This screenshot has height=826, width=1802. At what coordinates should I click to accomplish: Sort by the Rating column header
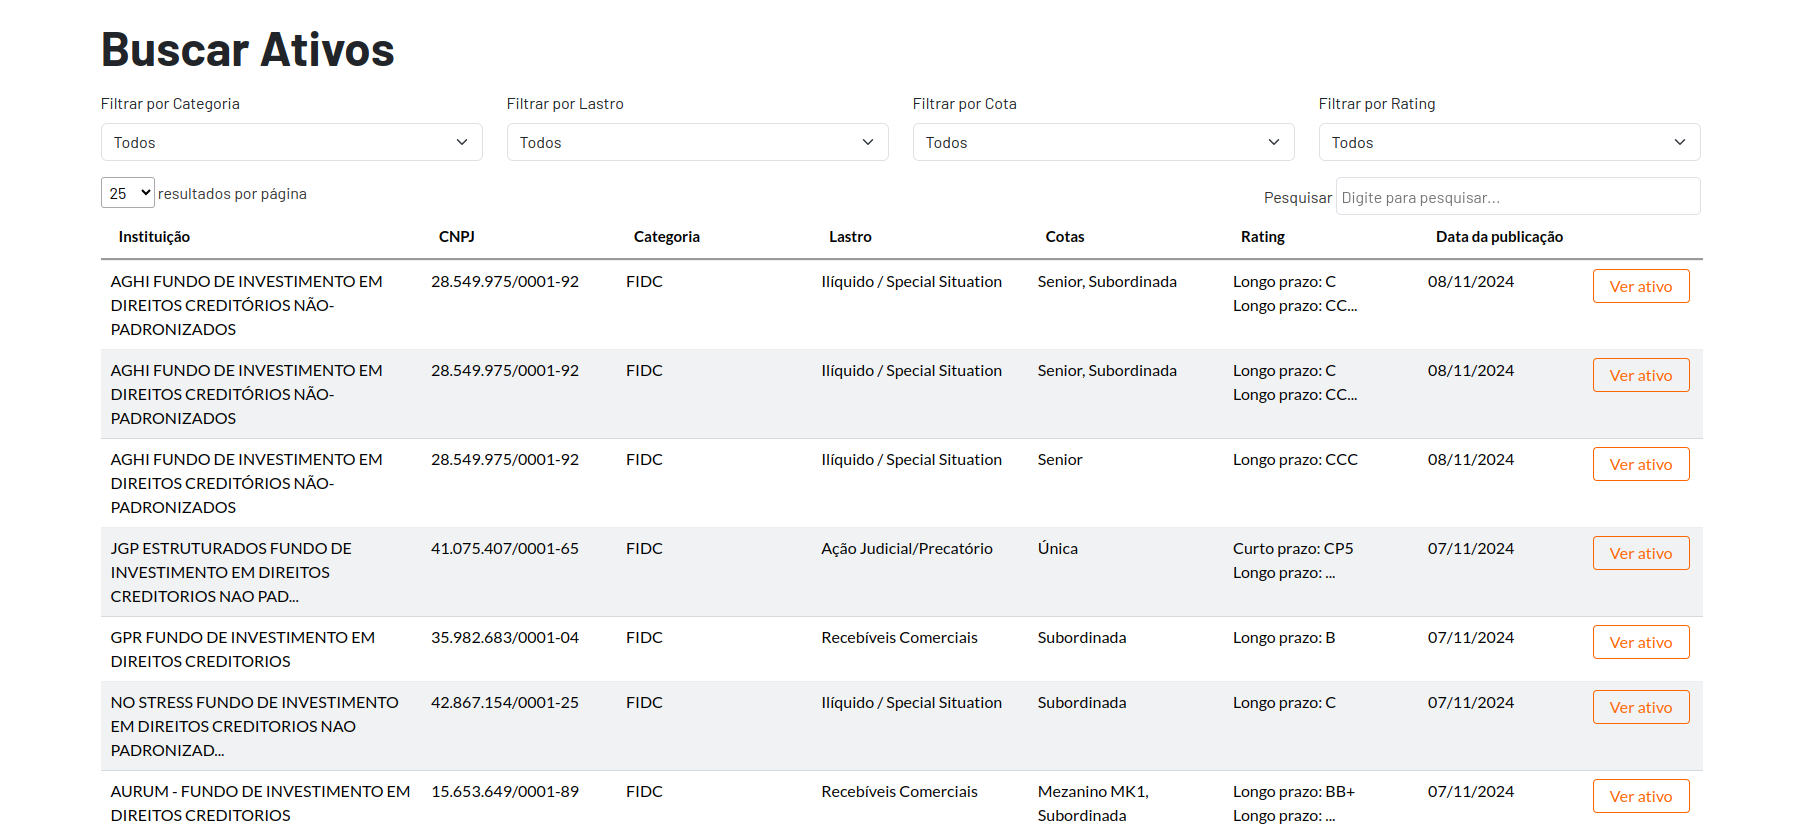click(x=1262, y=237)
